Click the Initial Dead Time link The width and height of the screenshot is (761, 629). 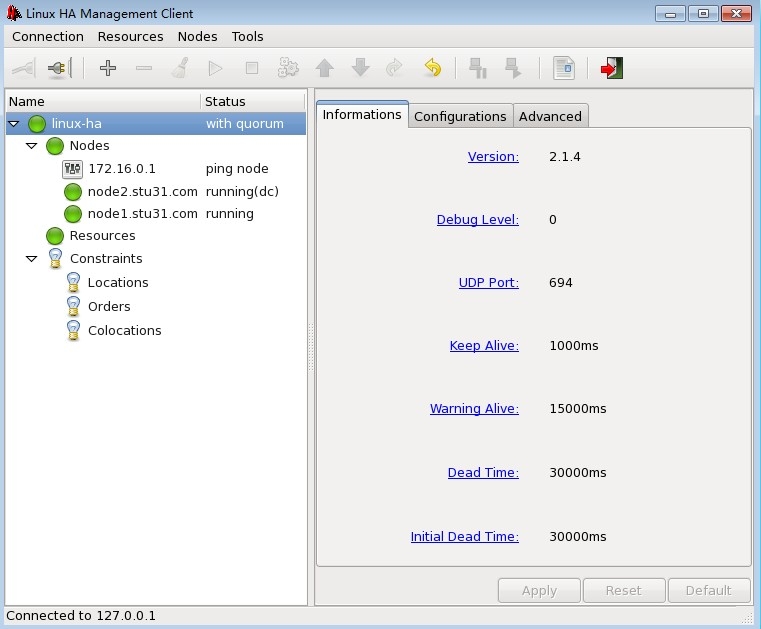click(x=464, y=537)
